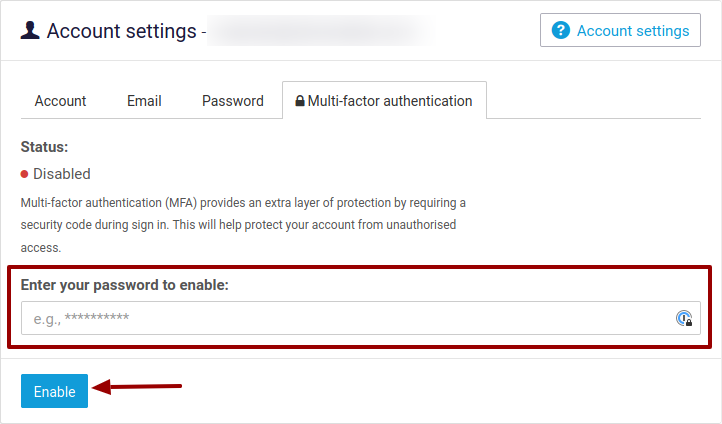Click the user silhouette icon in header
The height and width of the screenshot is (424, 722).
(30, 30)
